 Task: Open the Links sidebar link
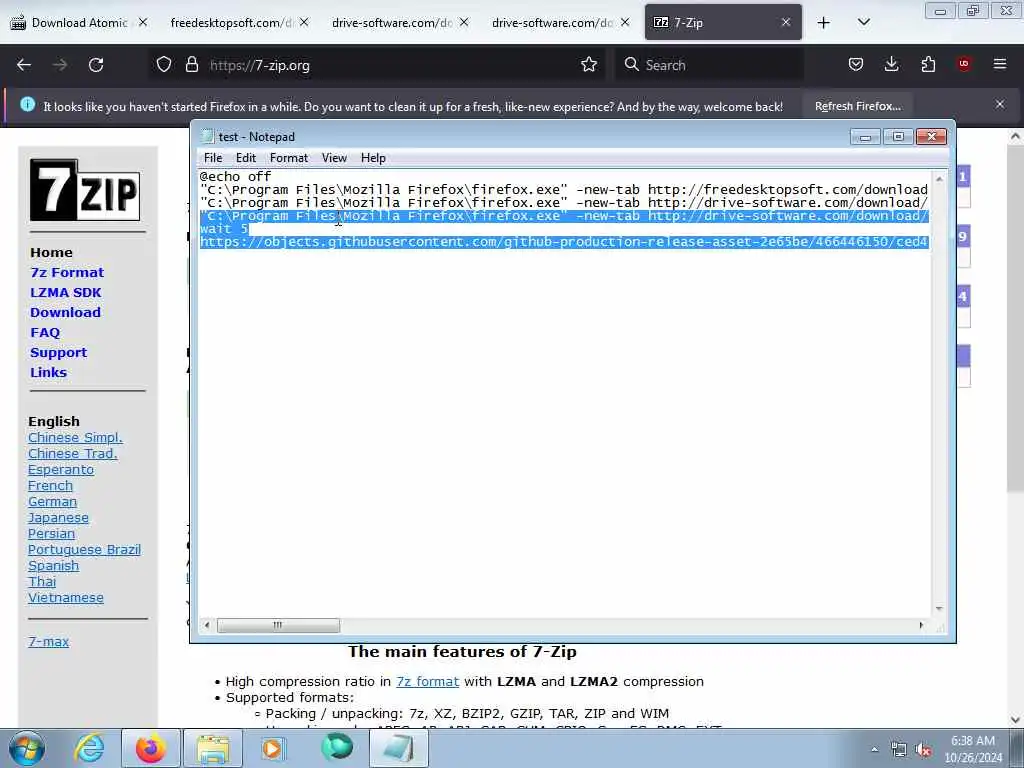[x=48, y=372]
